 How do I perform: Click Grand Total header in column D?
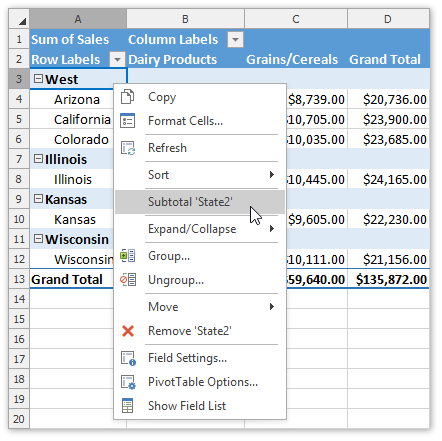pyautogui.click(x=388, y=59)
